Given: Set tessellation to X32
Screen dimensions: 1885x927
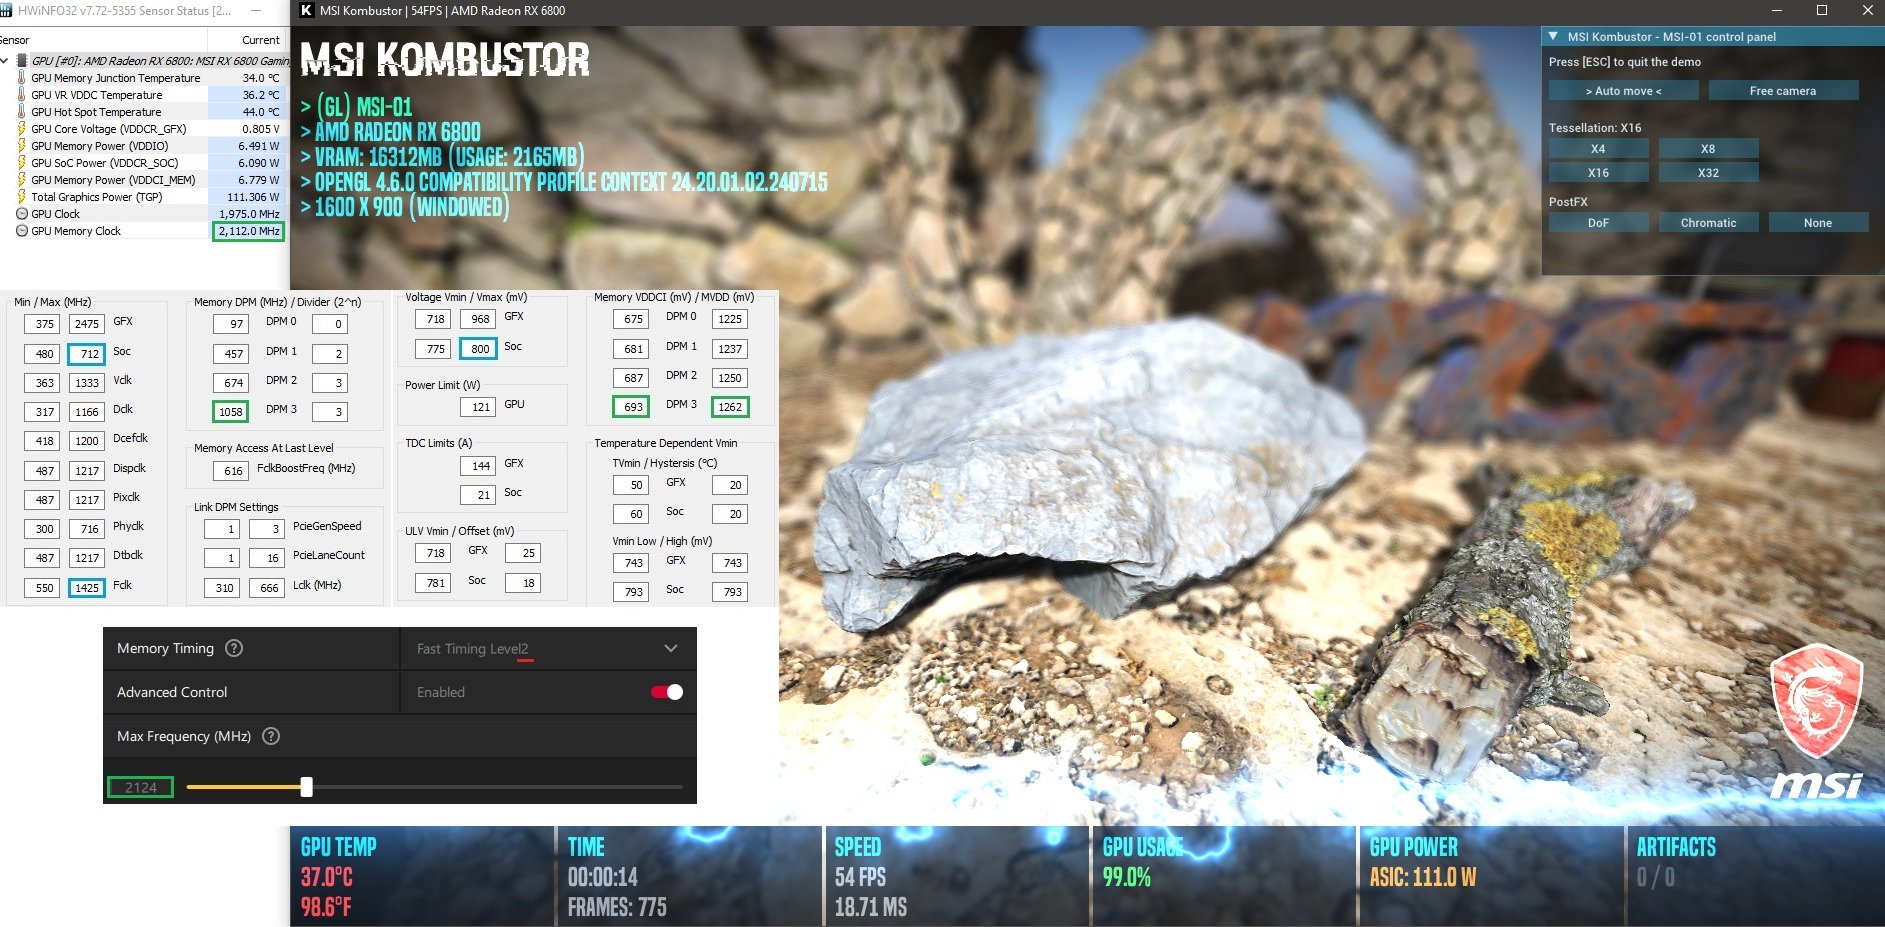Looking at the screenshot, I should click(1708, 173).
